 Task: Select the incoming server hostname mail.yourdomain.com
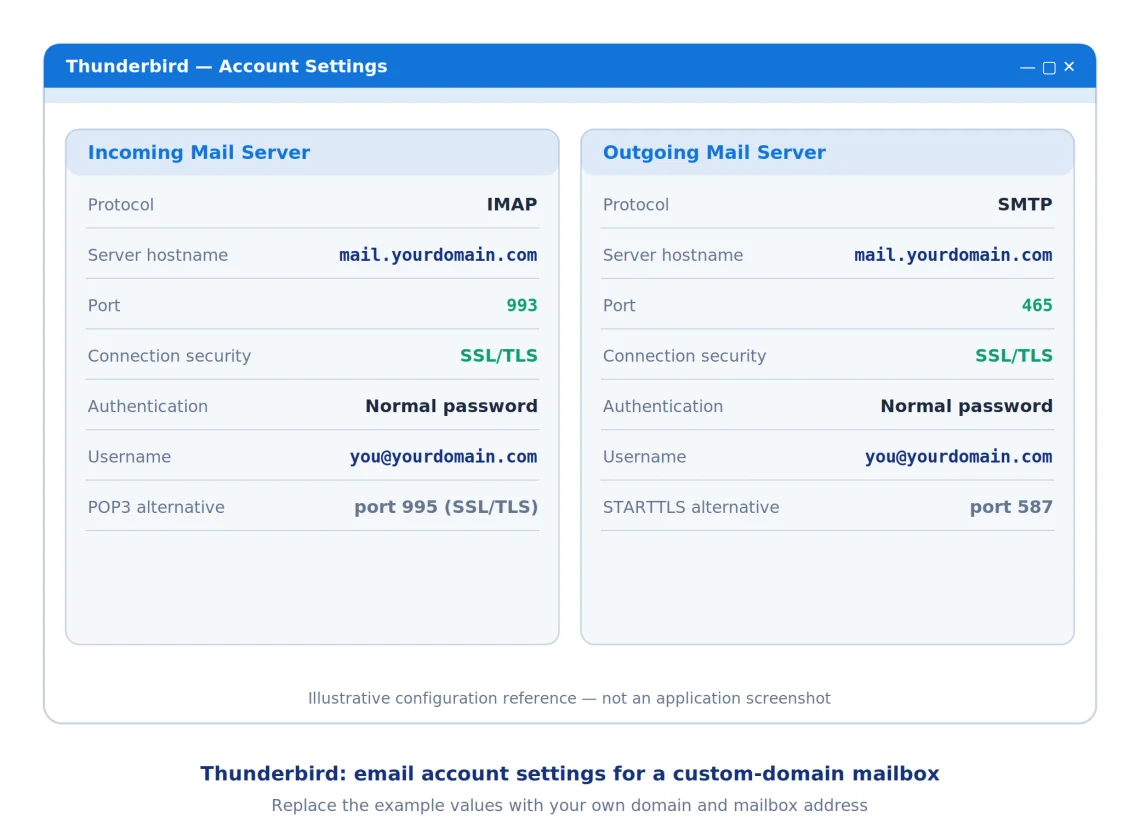pos(438,255)
